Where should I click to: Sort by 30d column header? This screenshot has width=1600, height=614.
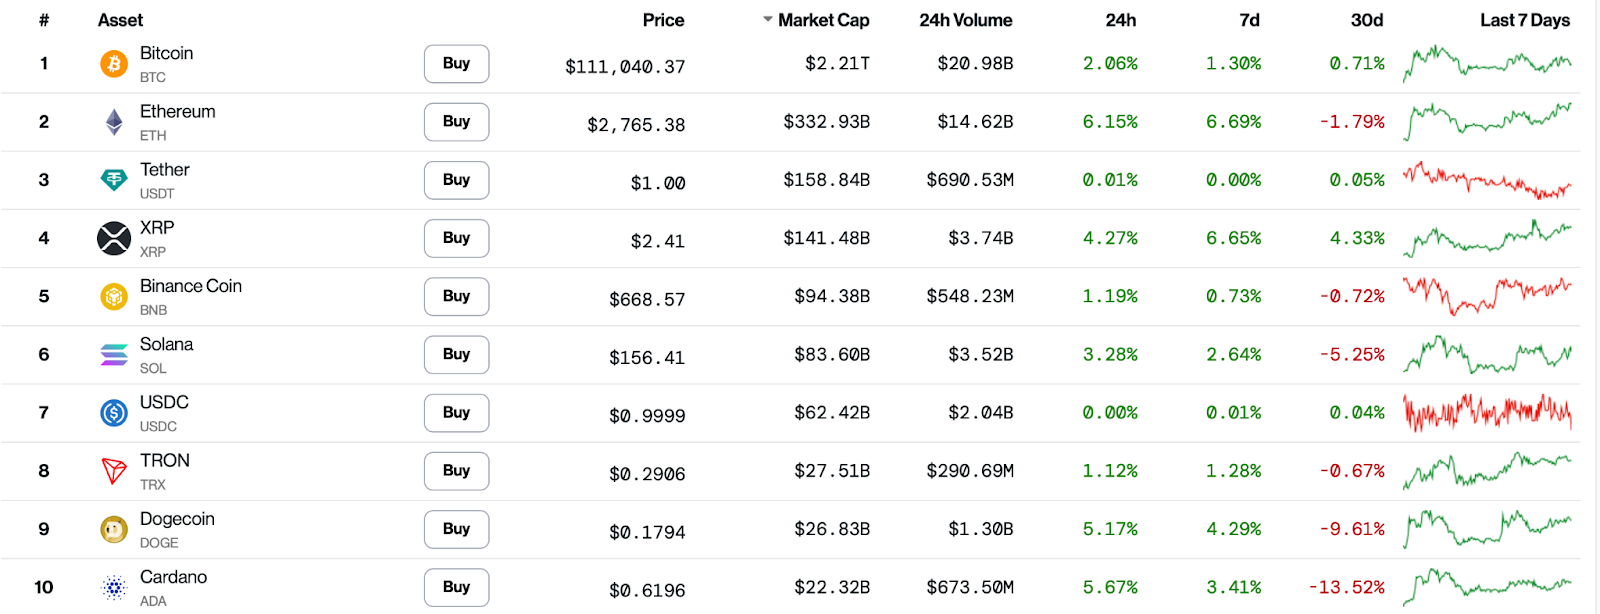[1366, 20]
